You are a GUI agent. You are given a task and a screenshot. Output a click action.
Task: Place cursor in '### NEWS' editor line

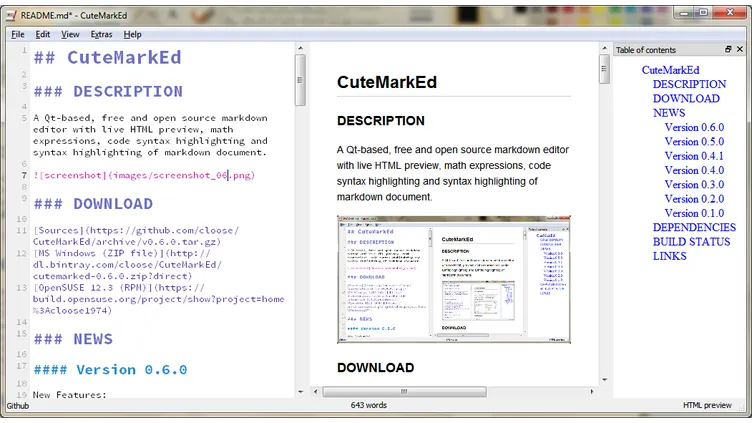point(73,339)
